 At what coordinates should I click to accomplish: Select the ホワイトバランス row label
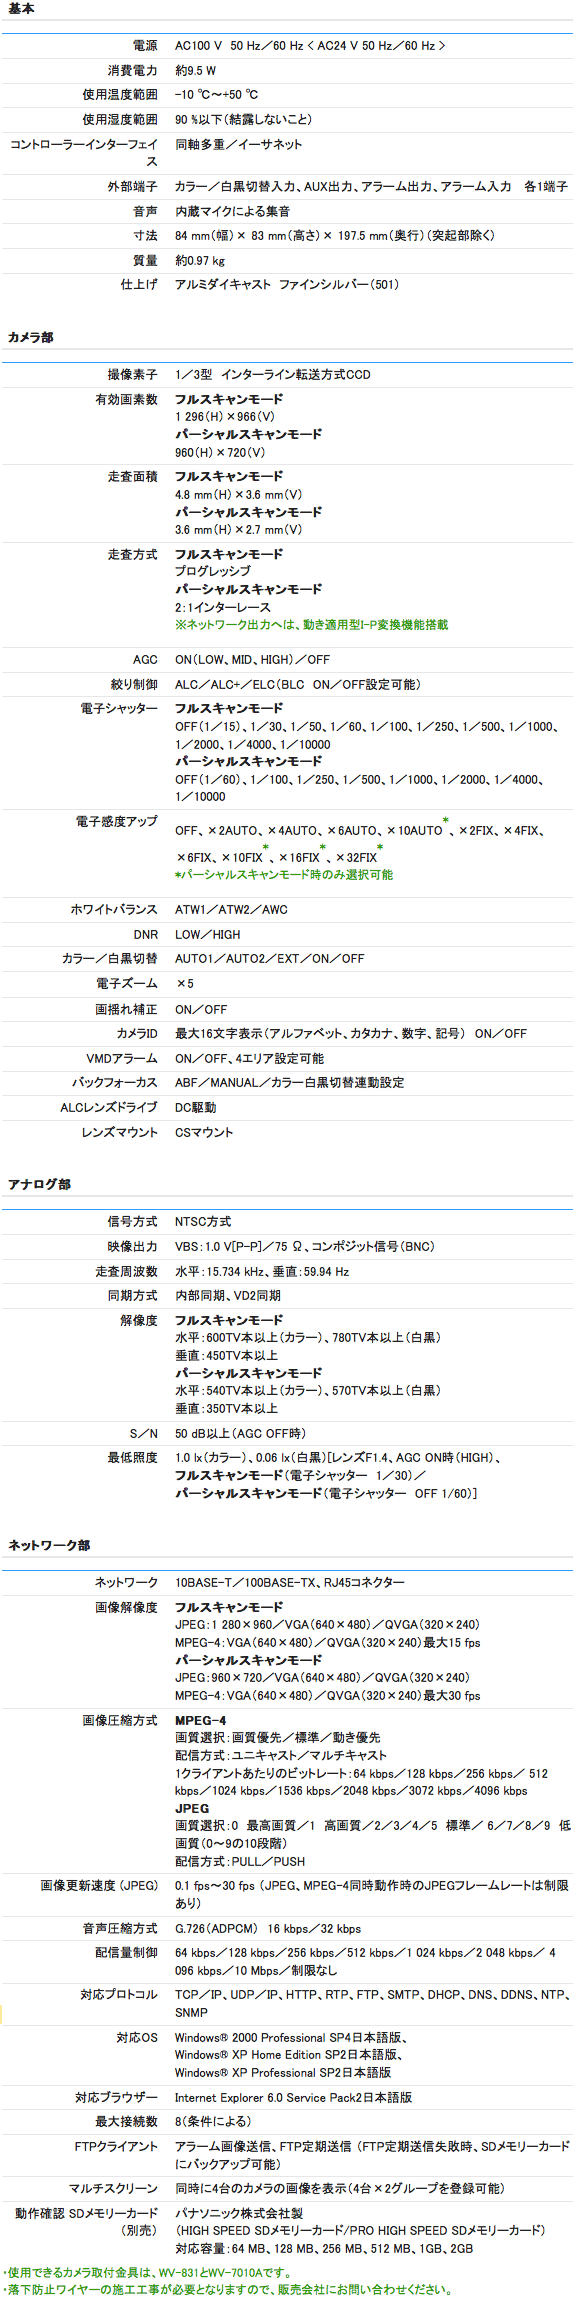tap(114, 910)
